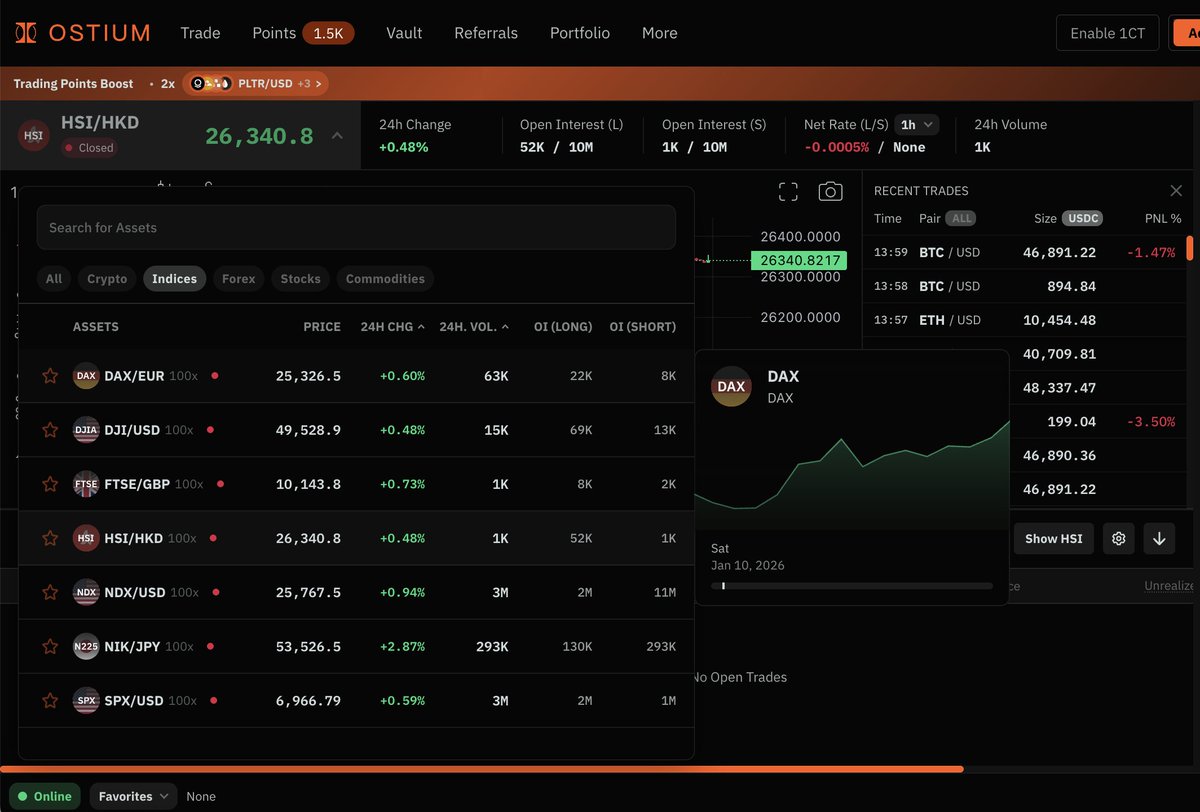
Task: Click the -3.50% PNL value
Action: pyautogui.click(x=1150, y=422)
